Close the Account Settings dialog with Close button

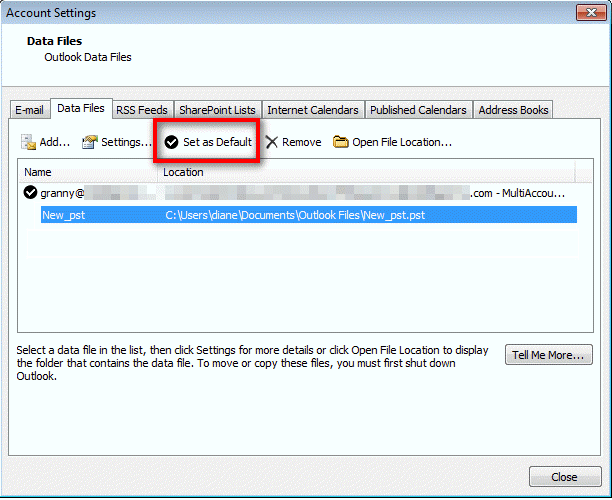[x=565, y=477]
